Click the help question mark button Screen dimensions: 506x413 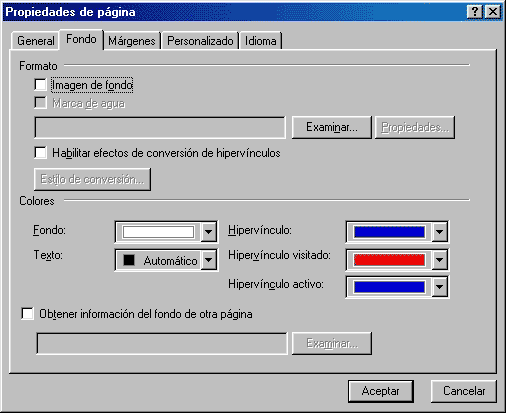475,12
